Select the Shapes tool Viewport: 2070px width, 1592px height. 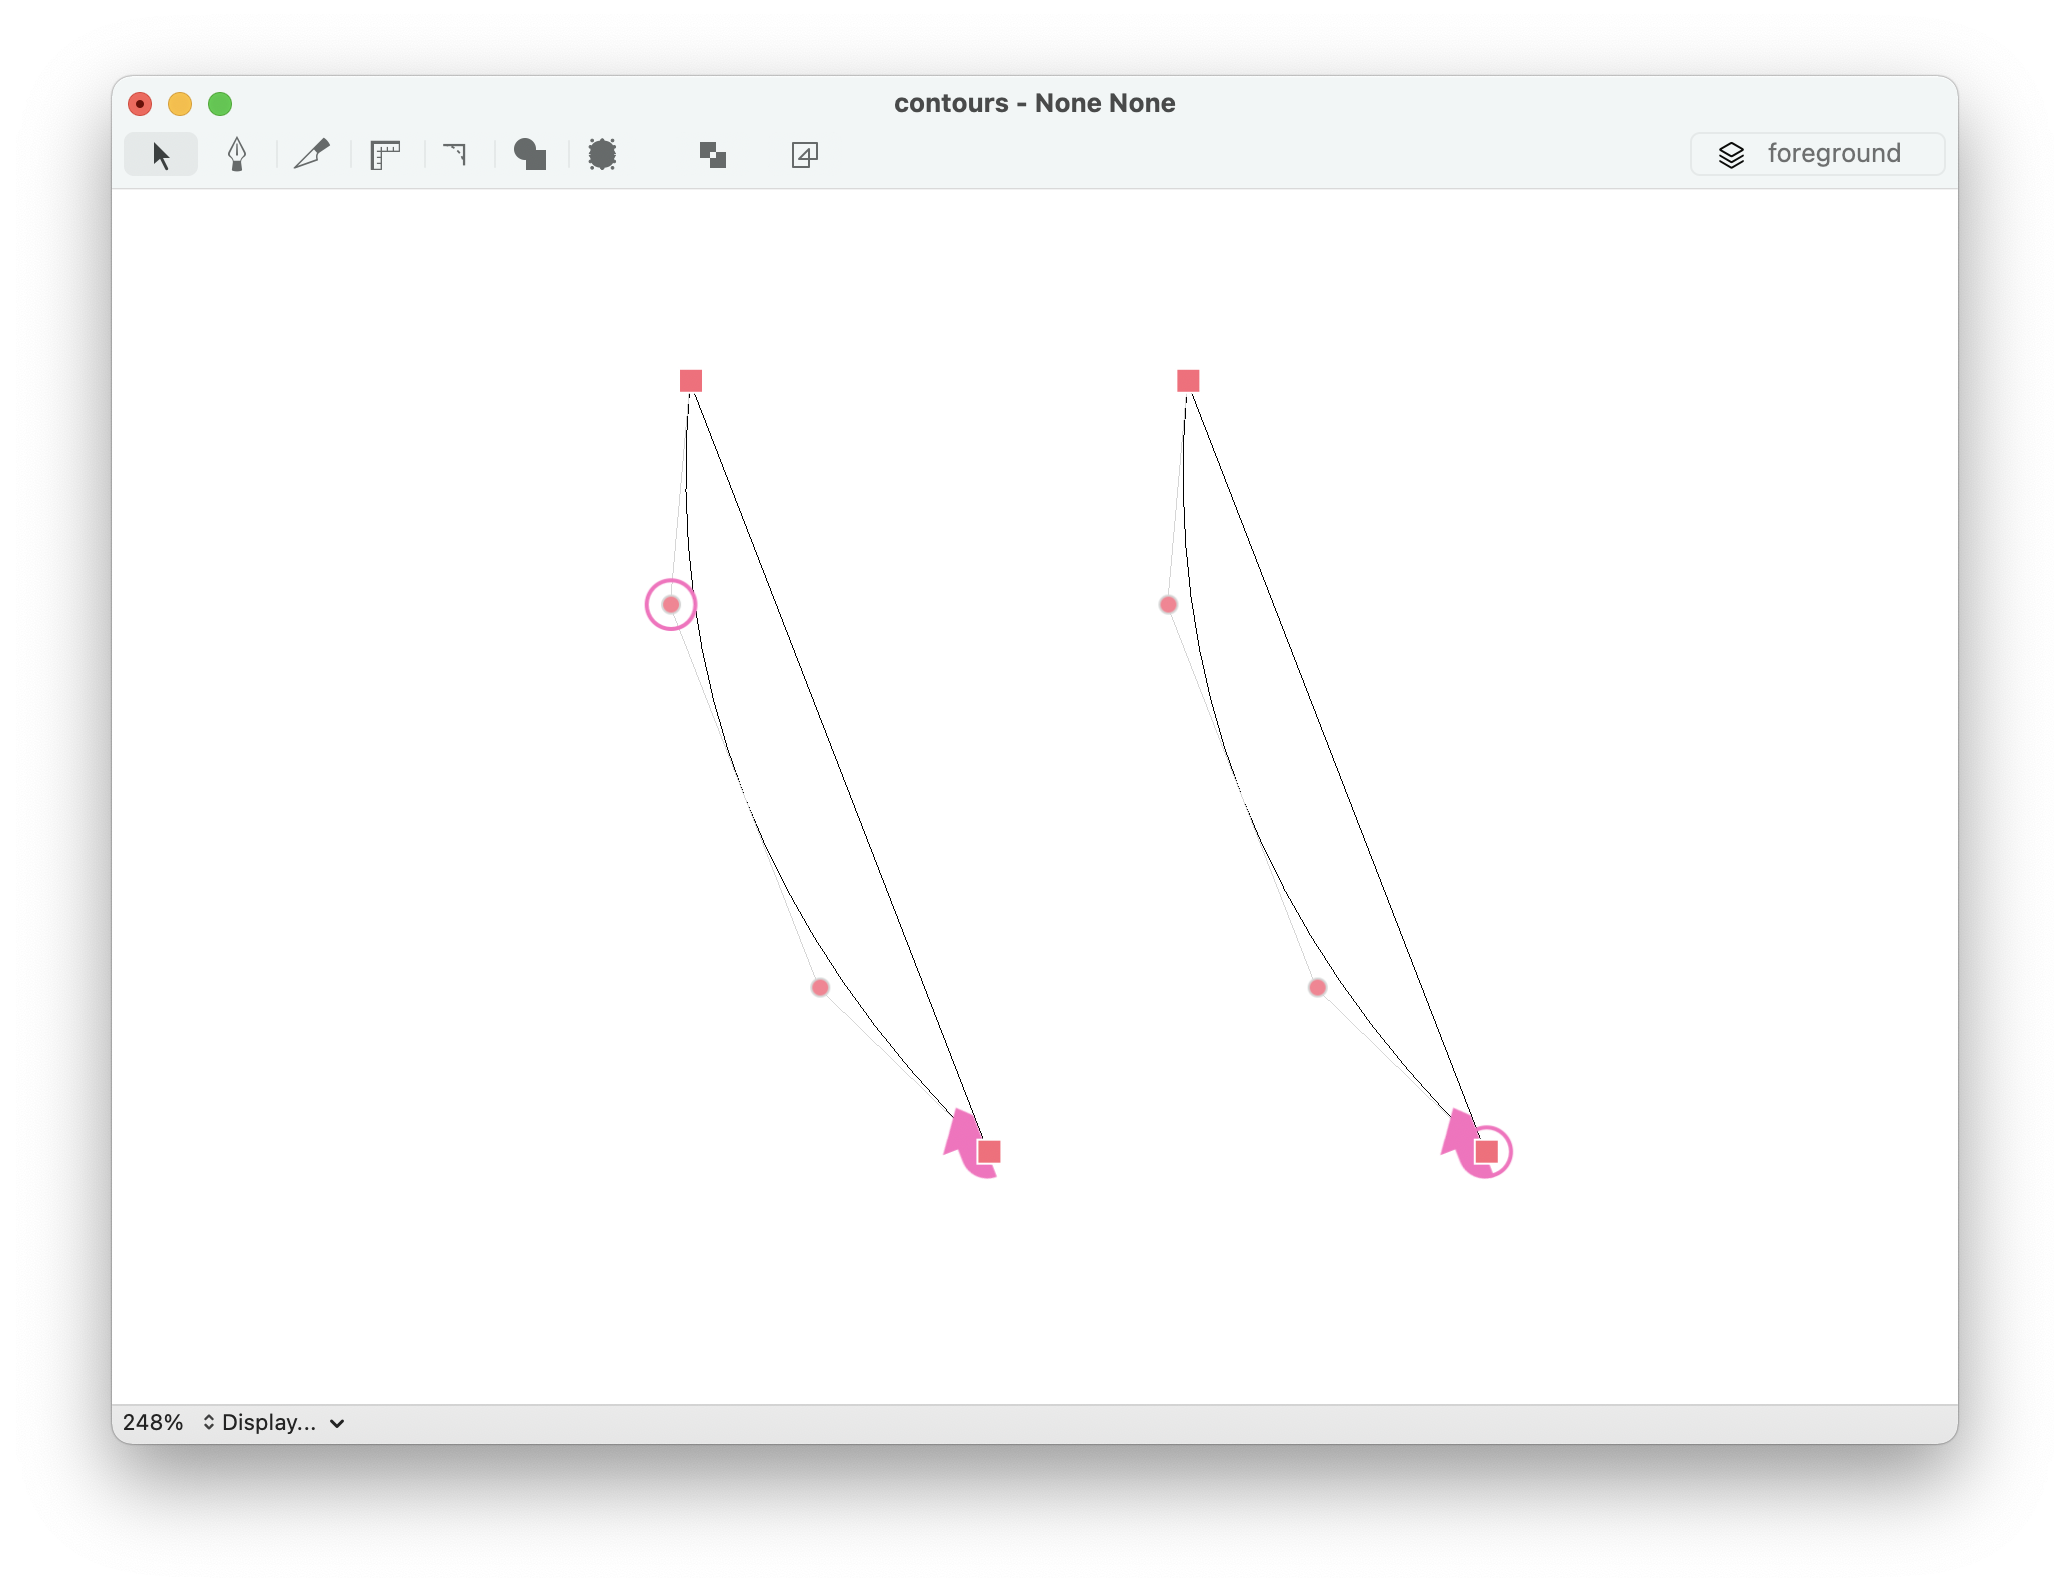[x=530, y=155]
